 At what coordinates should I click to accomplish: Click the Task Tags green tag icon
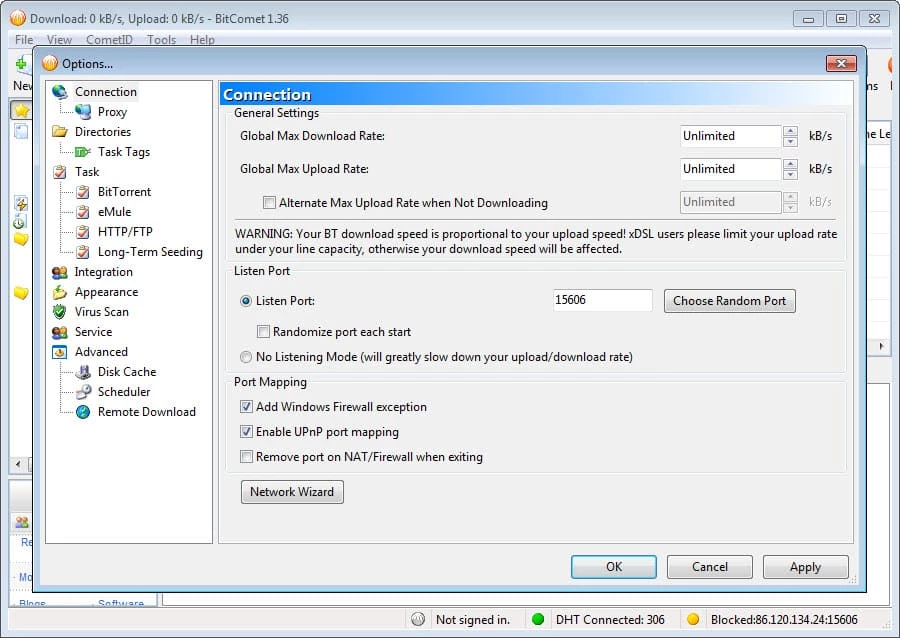[83, 152]
